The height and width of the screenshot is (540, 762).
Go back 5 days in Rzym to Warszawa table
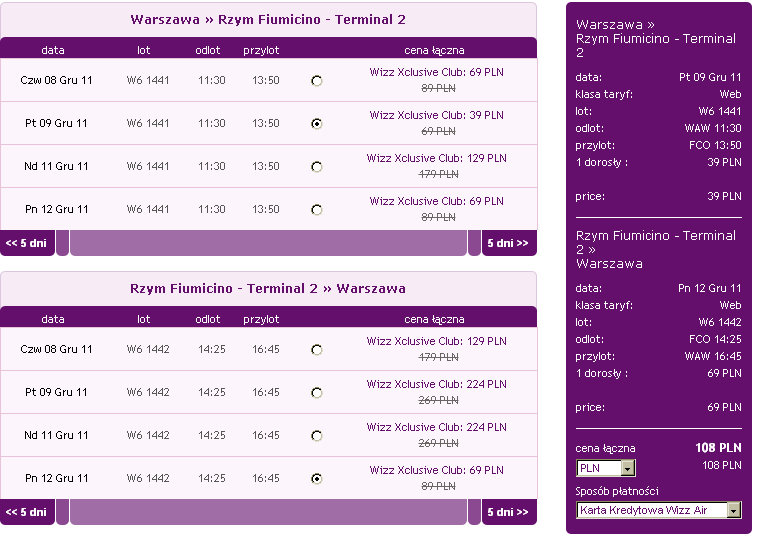(x=27, y=512)
